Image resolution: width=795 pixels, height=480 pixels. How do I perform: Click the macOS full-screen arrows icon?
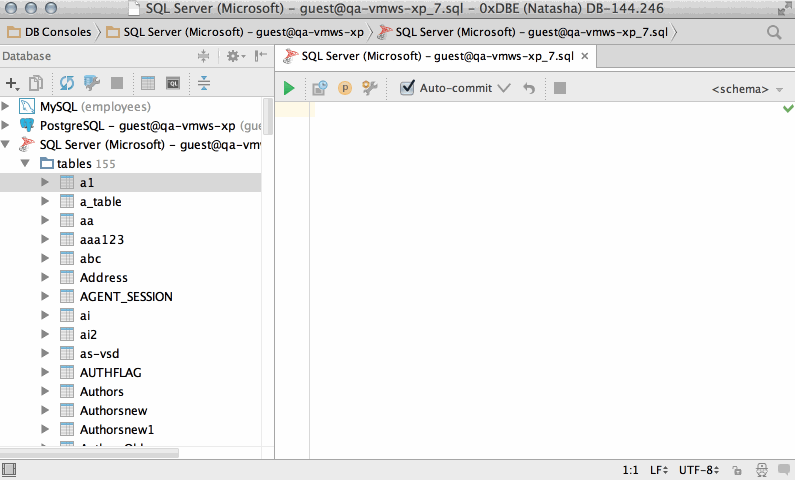click(x=784, y=9)
